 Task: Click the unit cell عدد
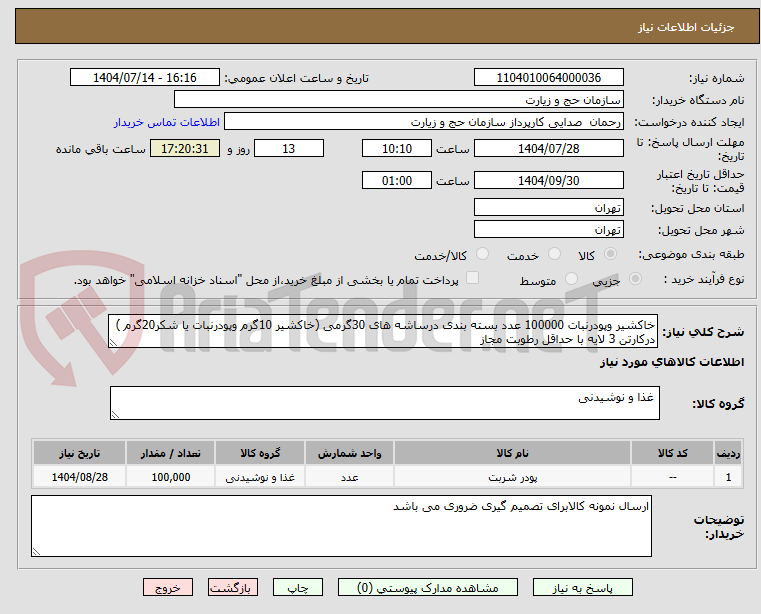(349, 477)
